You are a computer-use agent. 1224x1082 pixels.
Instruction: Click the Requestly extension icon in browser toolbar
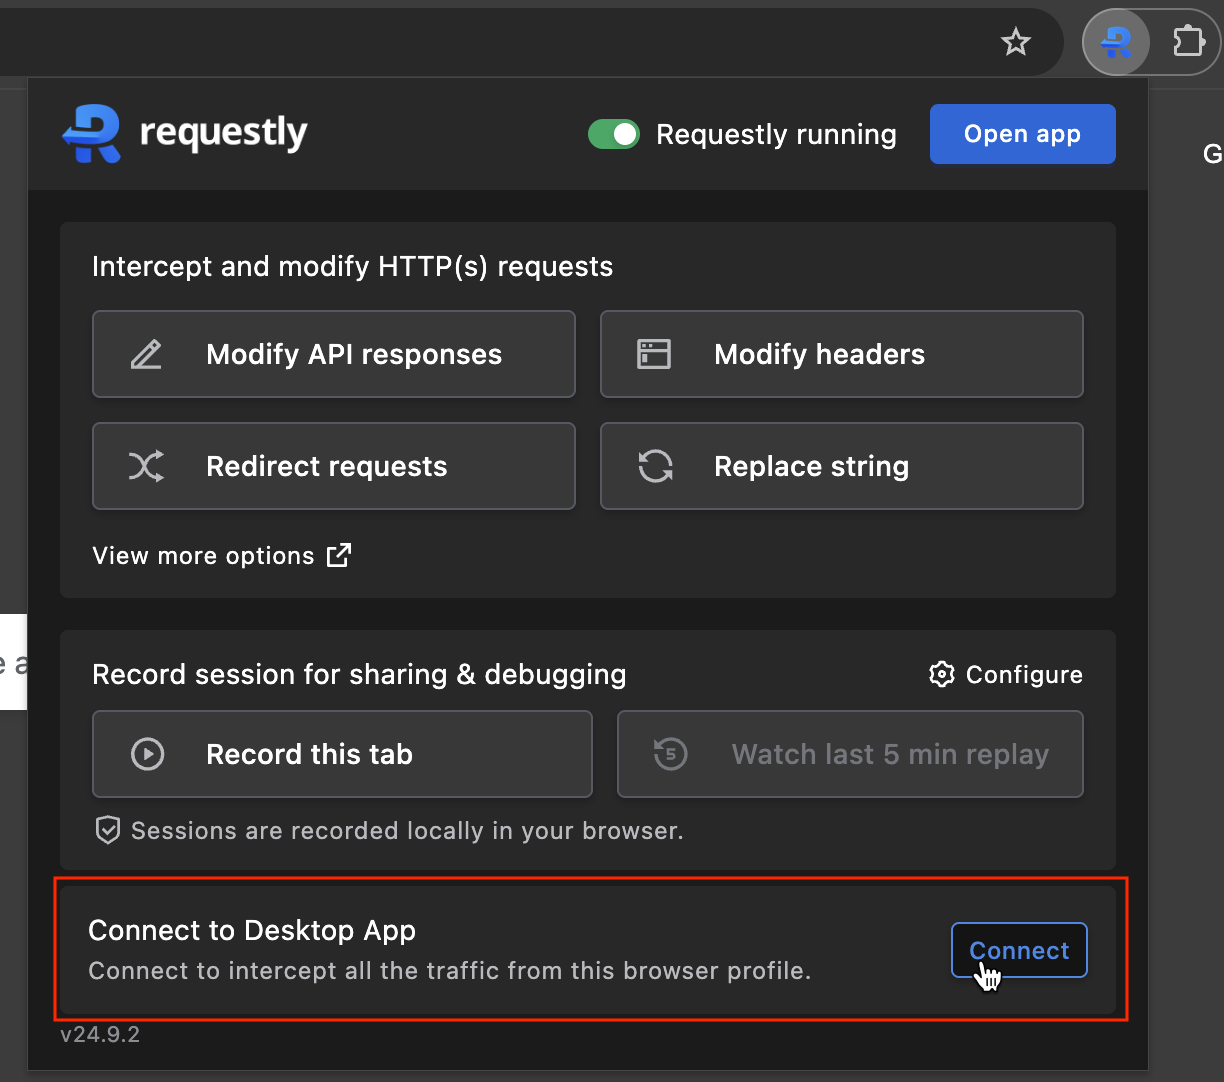pos(1116,42)
